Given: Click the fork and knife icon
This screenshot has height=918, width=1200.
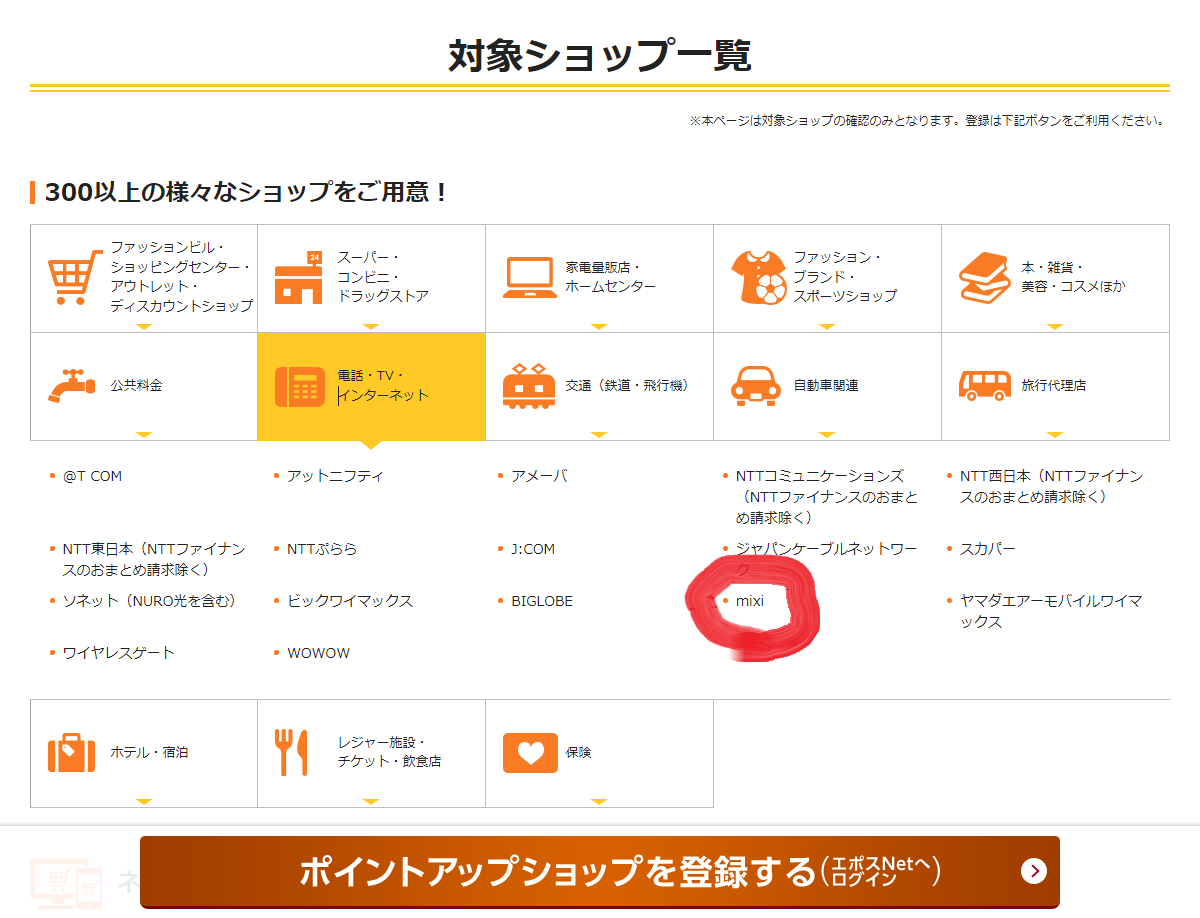Looking at the screenshot, I should point(291,752).
